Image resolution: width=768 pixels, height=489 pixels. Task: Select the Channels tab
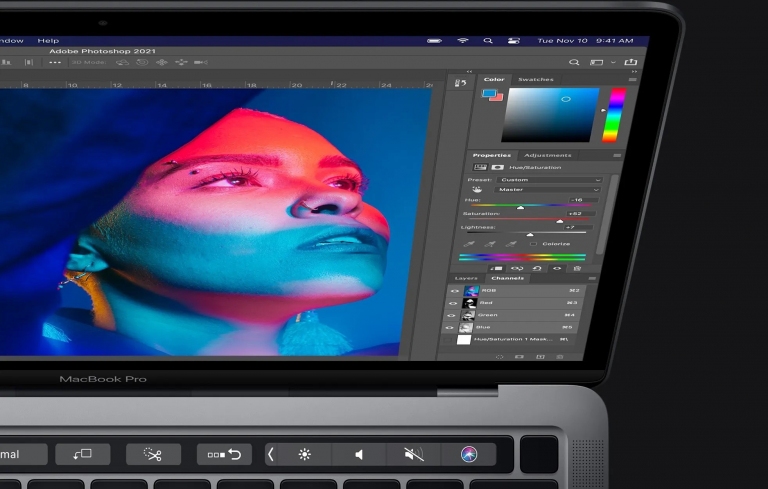pyautogui.click(x=507, y=278)
